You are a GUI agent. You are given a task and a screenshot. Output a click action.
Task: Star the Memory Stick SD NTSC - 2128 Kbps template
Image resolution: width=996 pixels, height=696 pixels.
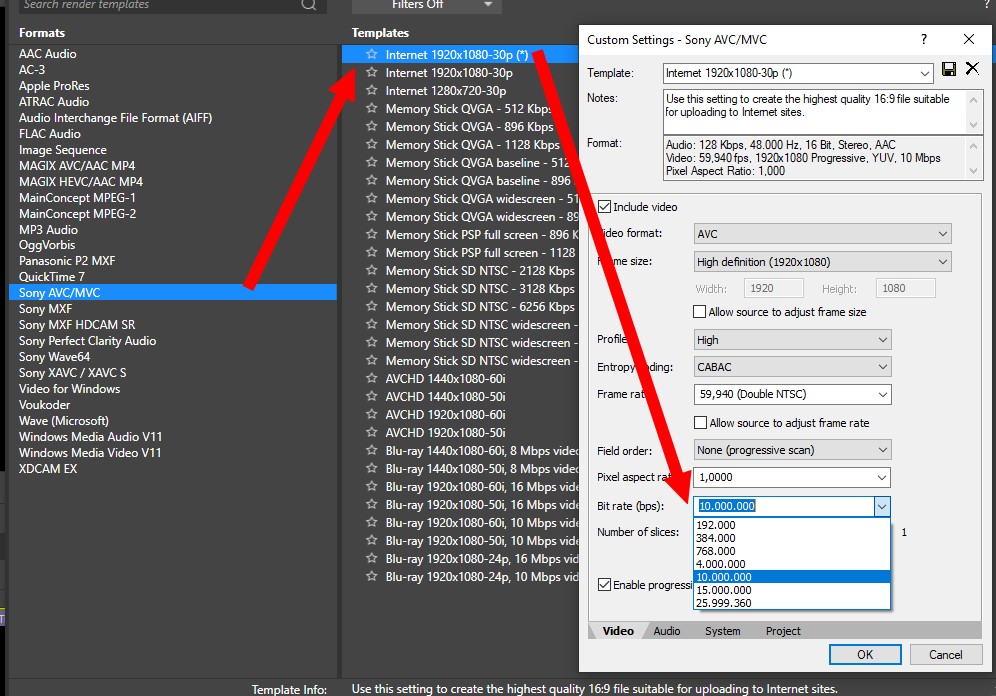372,271
